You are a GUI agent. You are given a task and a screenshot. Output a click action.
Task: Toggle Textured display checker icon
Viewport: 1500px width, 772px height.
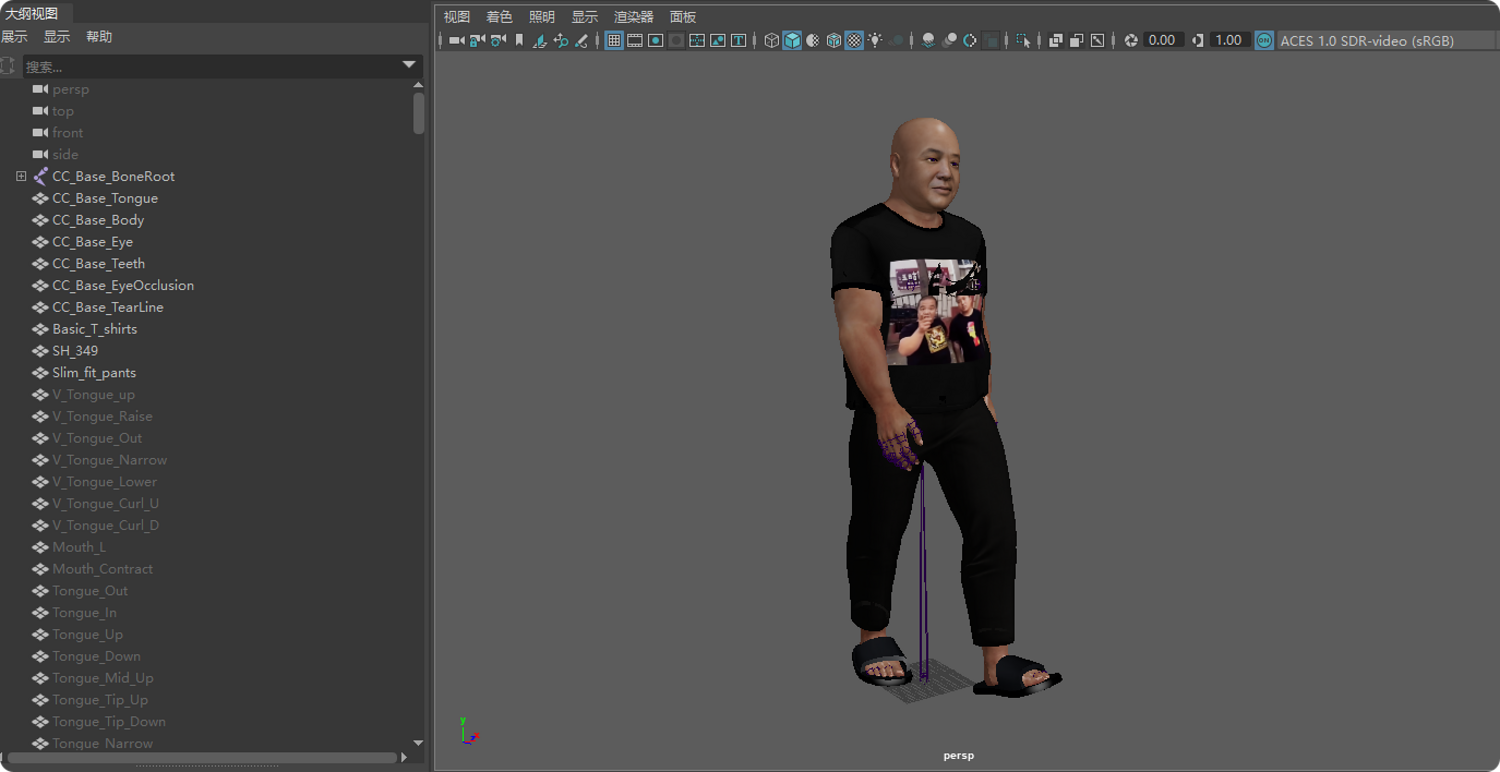[854, 41]
